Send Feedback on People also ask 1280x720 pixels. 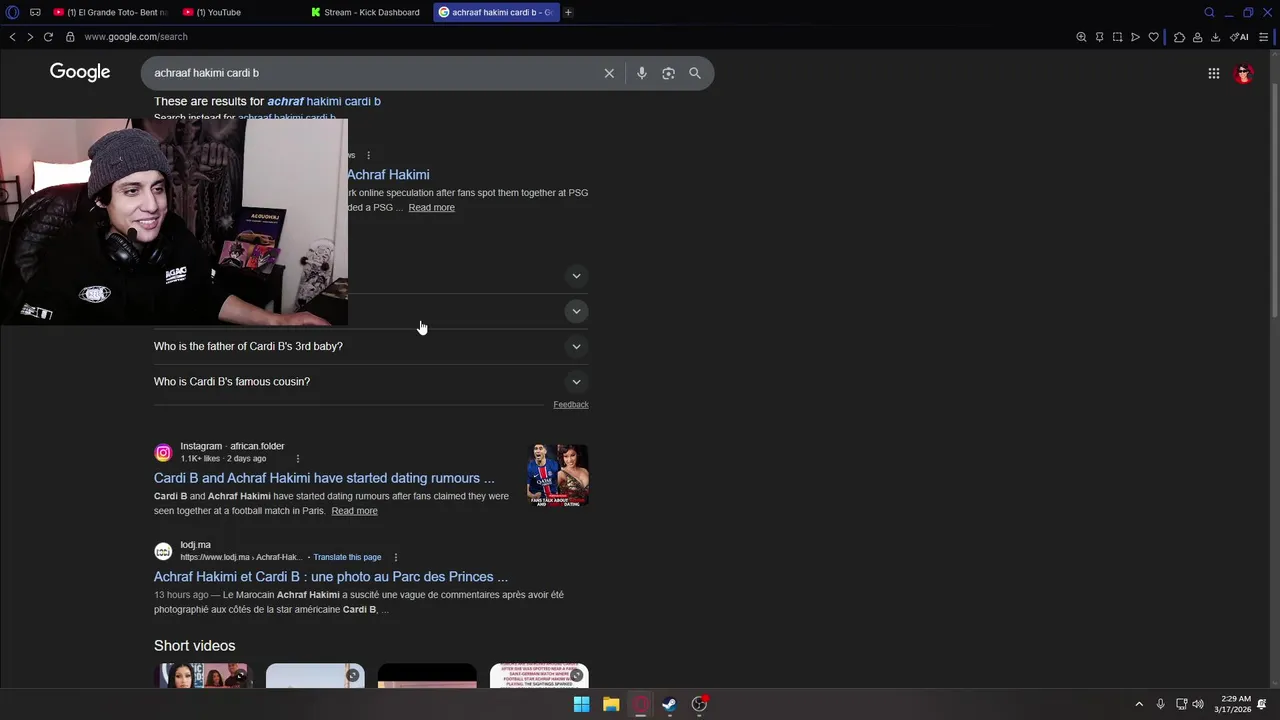(x=571, y=404)
